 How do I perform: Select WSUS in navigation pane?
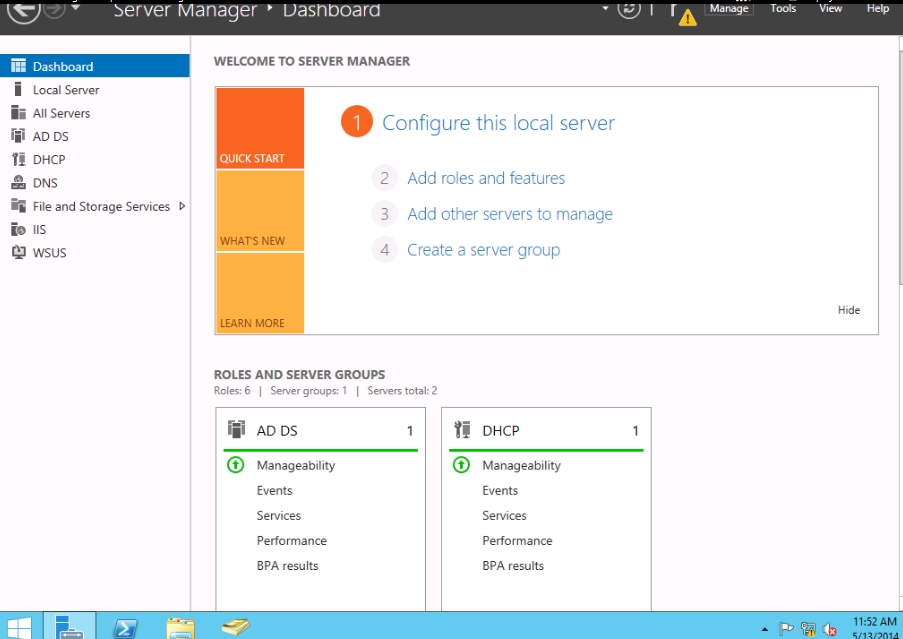point(94,252)
